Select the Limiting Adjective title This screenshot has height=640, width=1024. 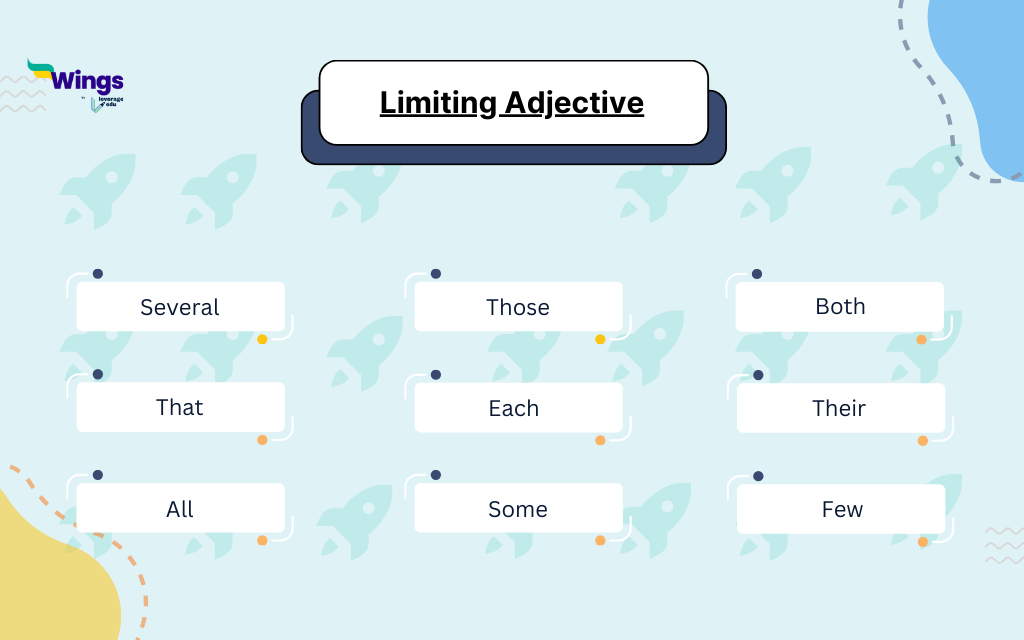point(512,103)
